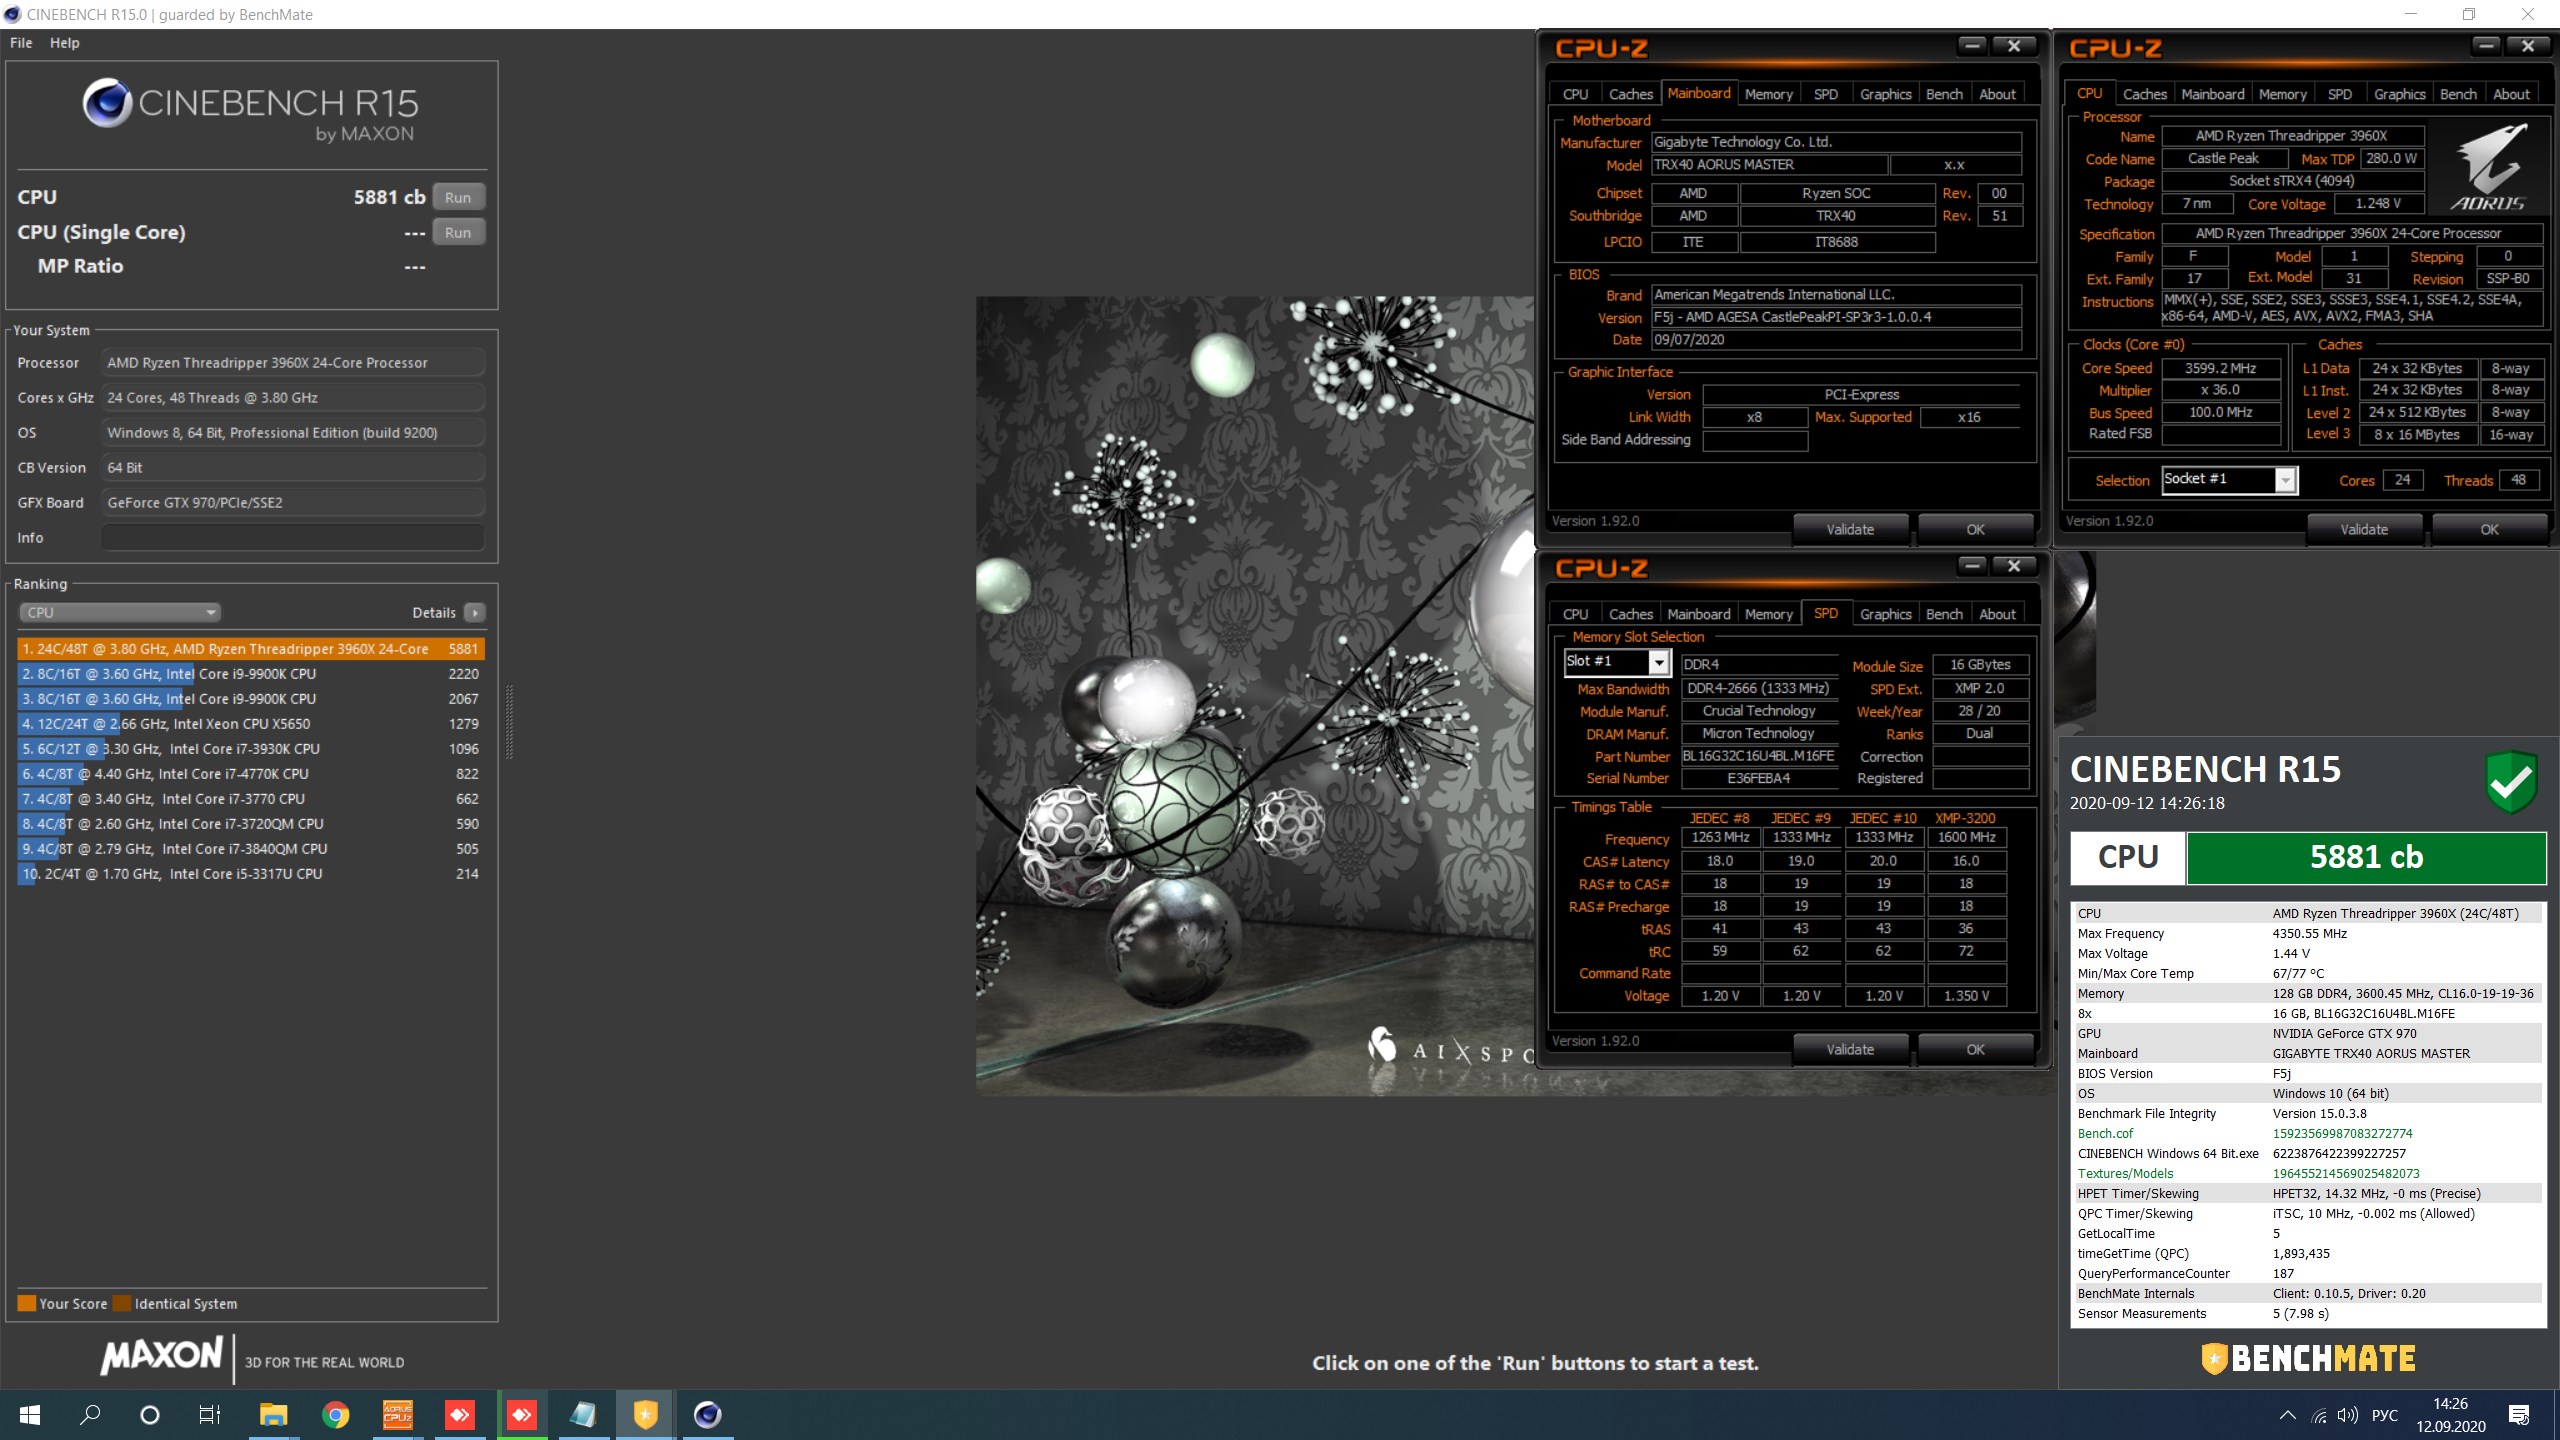The width and height of the screenshot is (2560, 1440).
Task: Switch to AORUS CPU-Z taskbar icon
Action: (398, 1415)
